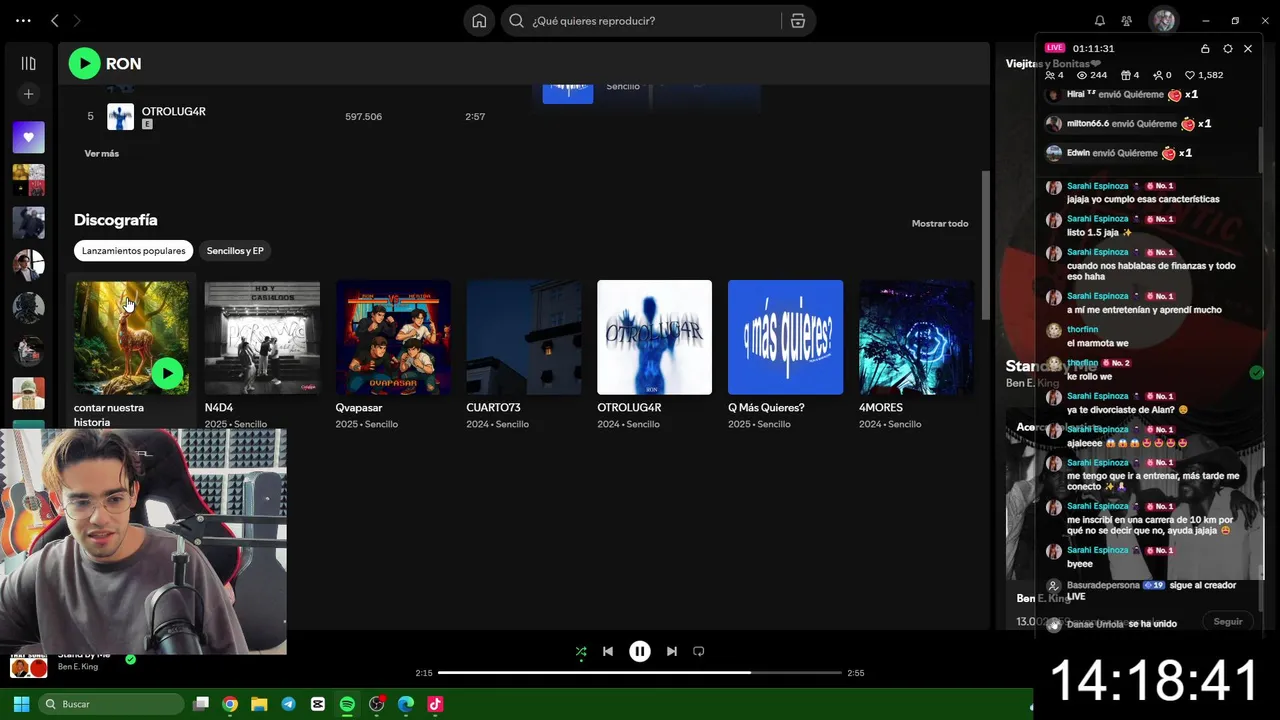This screenshot has width=1280, height=720.
Task: Pause the current song
Action: (x=640, y=651)
